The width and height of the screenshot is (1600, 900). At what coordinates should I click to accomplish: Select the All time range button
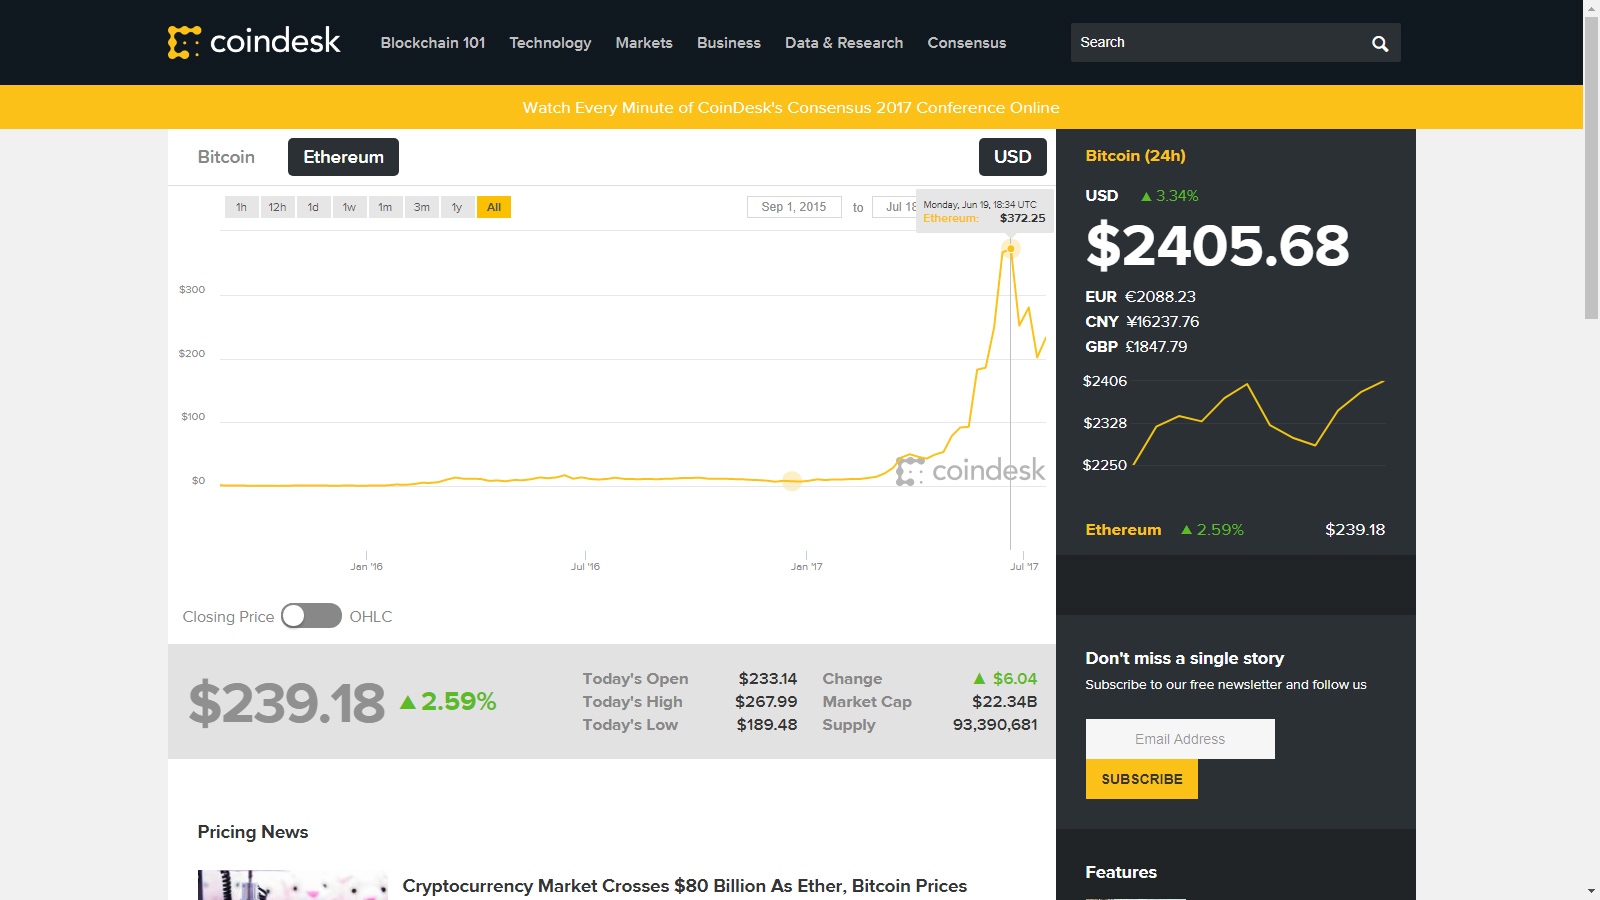tap(494, 207)
